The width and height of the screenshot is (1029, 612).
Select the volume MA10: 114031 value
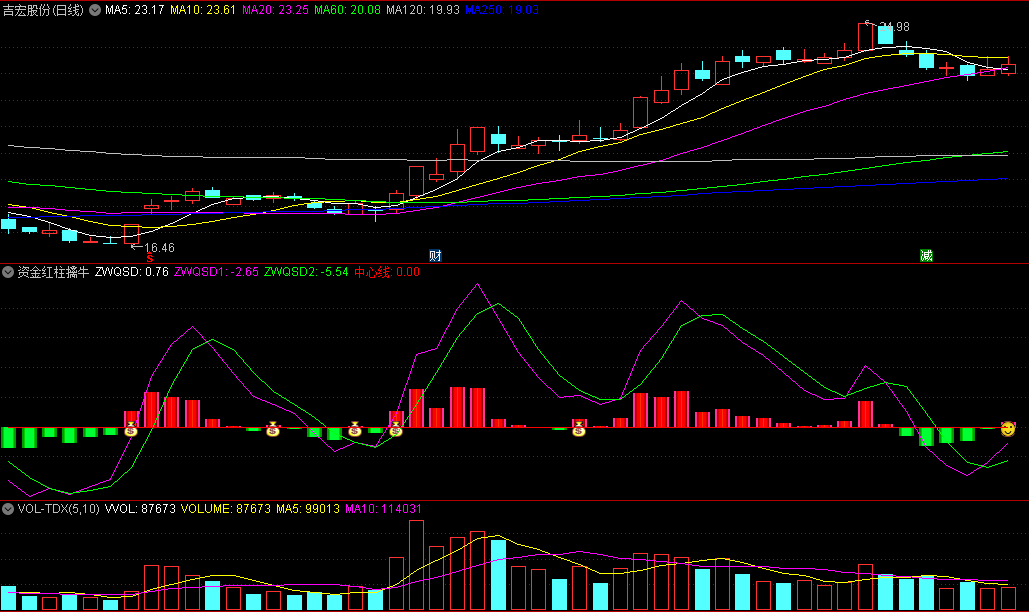click(383, 509)
